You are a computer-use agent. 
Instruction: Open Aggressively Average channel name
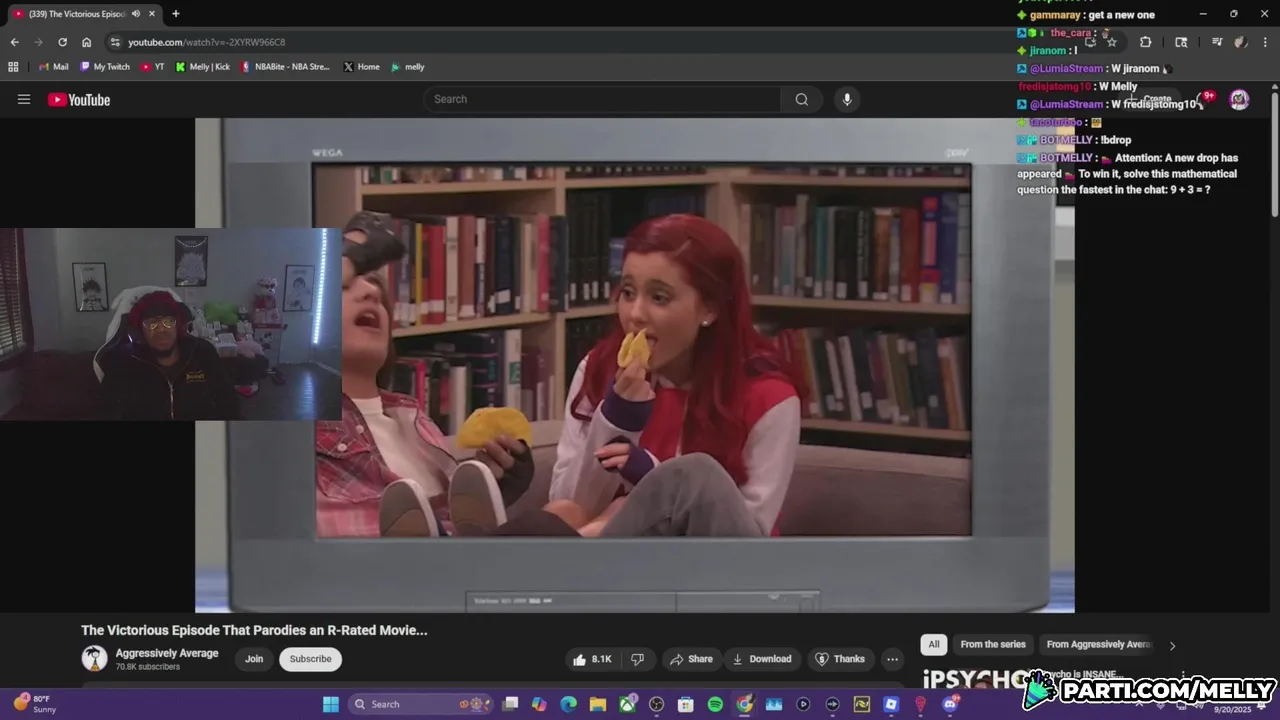click(167, 653)
